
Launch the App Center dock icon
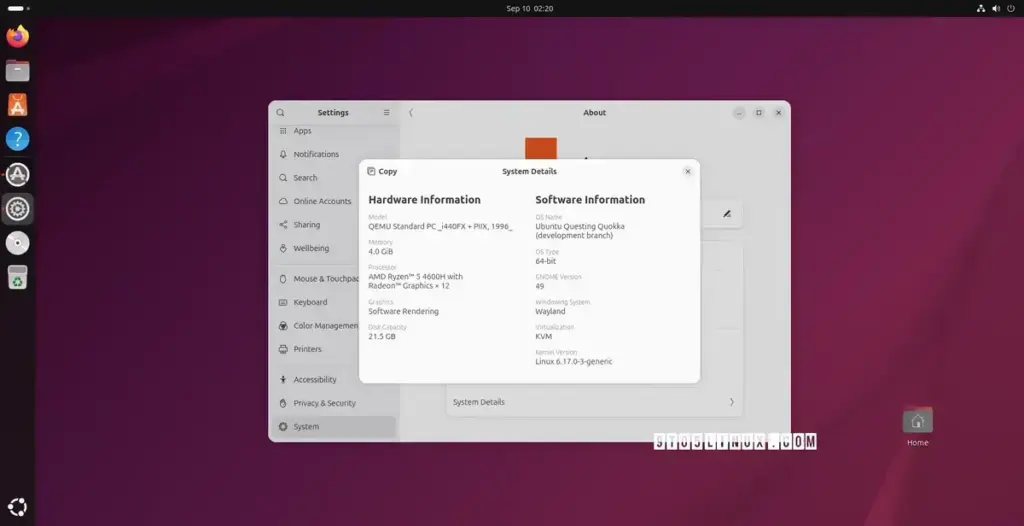click(x=18, y=105)
